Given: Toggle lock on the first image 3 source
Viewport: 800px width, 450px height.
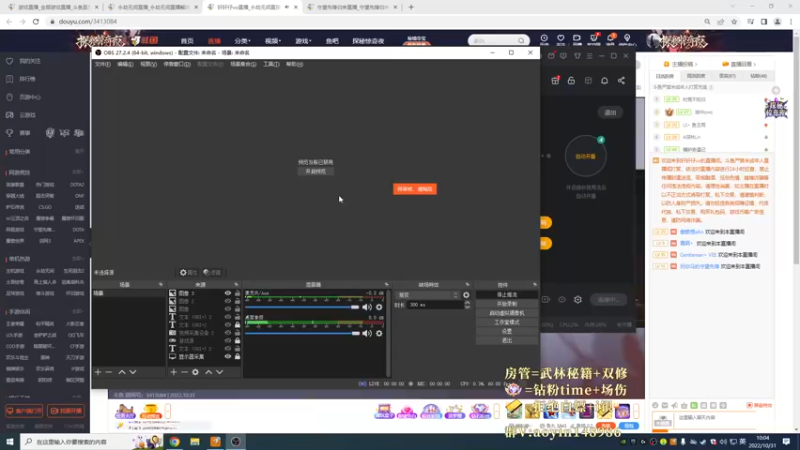Looking at the screenshot, I should point(237,293).
